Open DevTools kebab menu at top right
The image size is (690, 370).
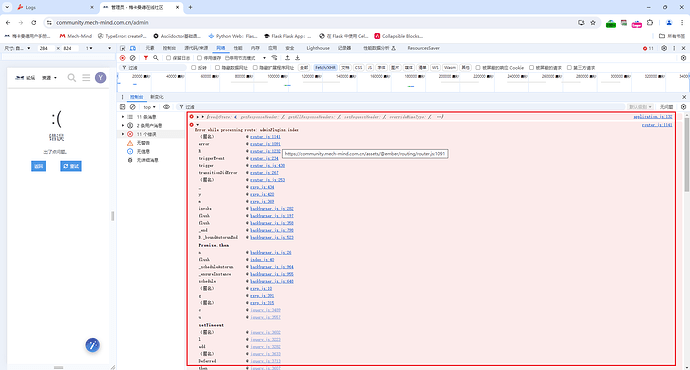(x=674, y=48)
